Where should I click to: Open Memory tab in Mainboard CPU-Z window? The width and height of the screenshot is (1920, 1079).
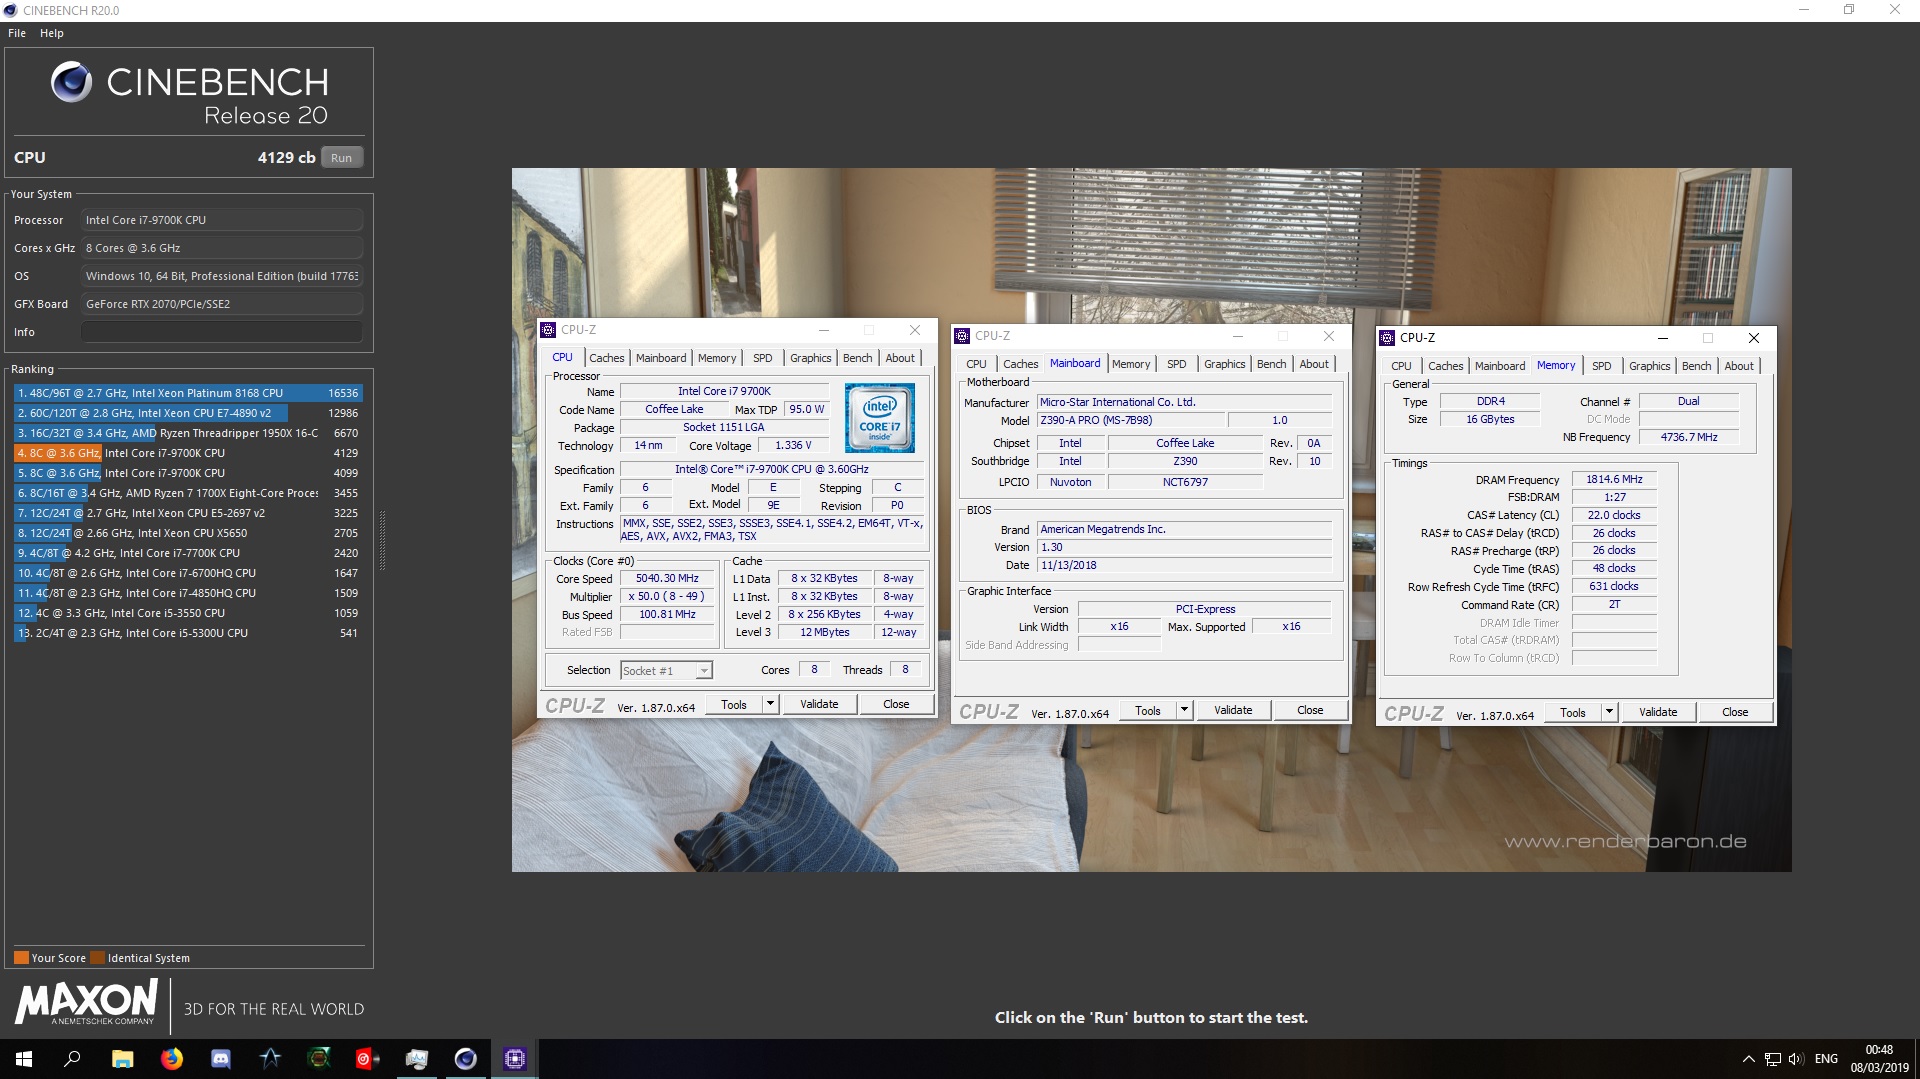pyautogui.click(x=1131, y=364)
